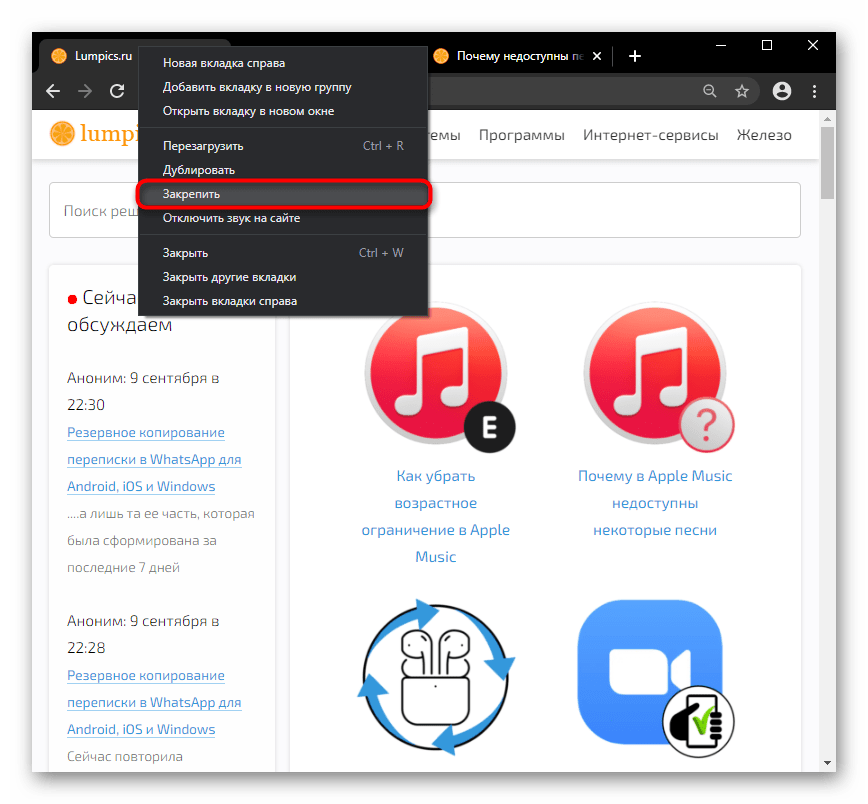Screen dimensions: 868x804
Task: Open a new tab with the plus button
Action: click(634, 56)
